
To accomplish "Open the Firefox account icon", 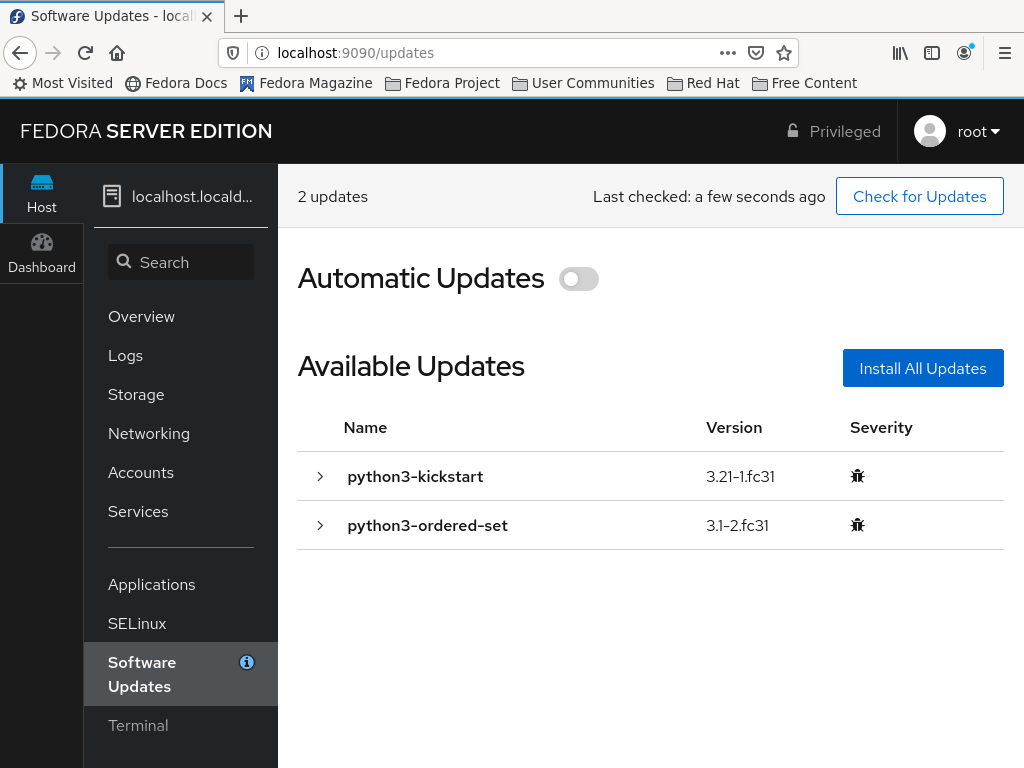I will (x=965, y=53).
